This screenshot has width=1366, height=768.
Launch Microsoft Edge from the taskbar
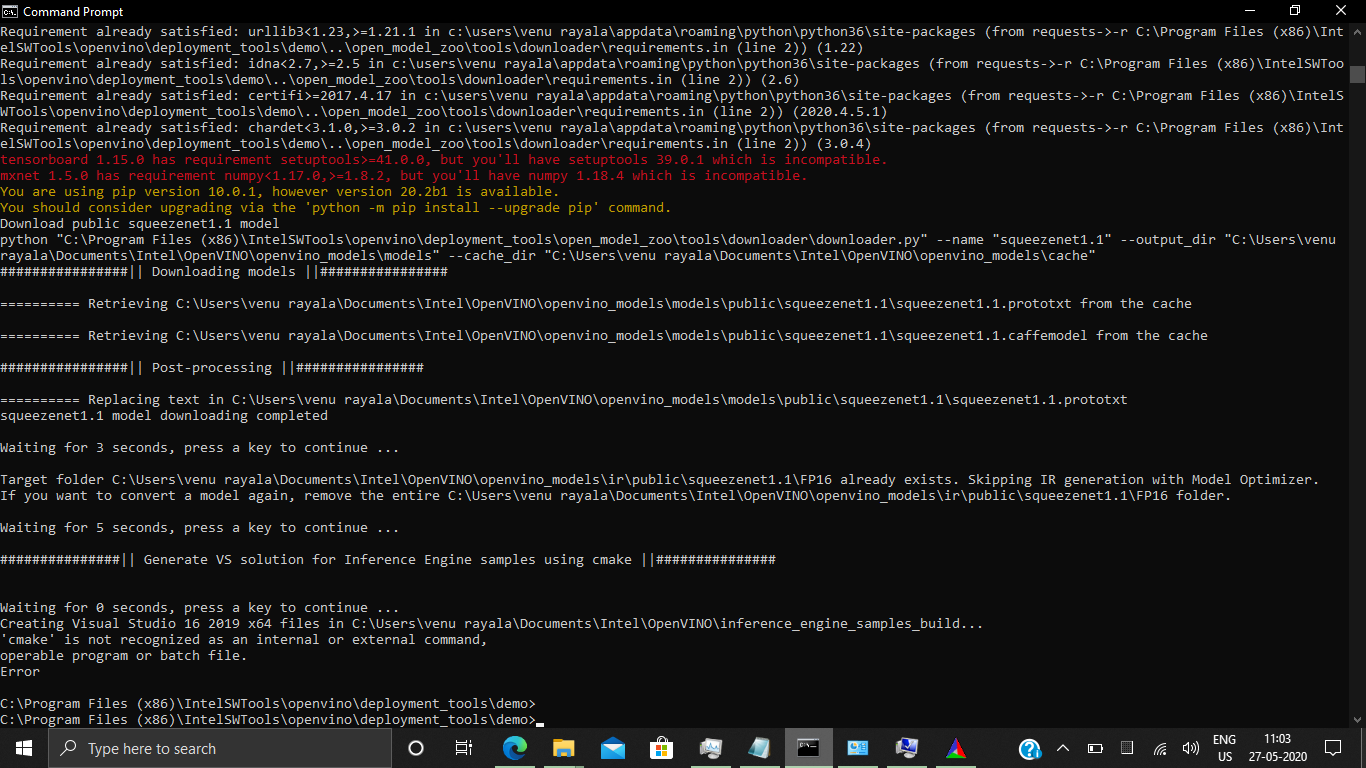click(x=514, y=748)
